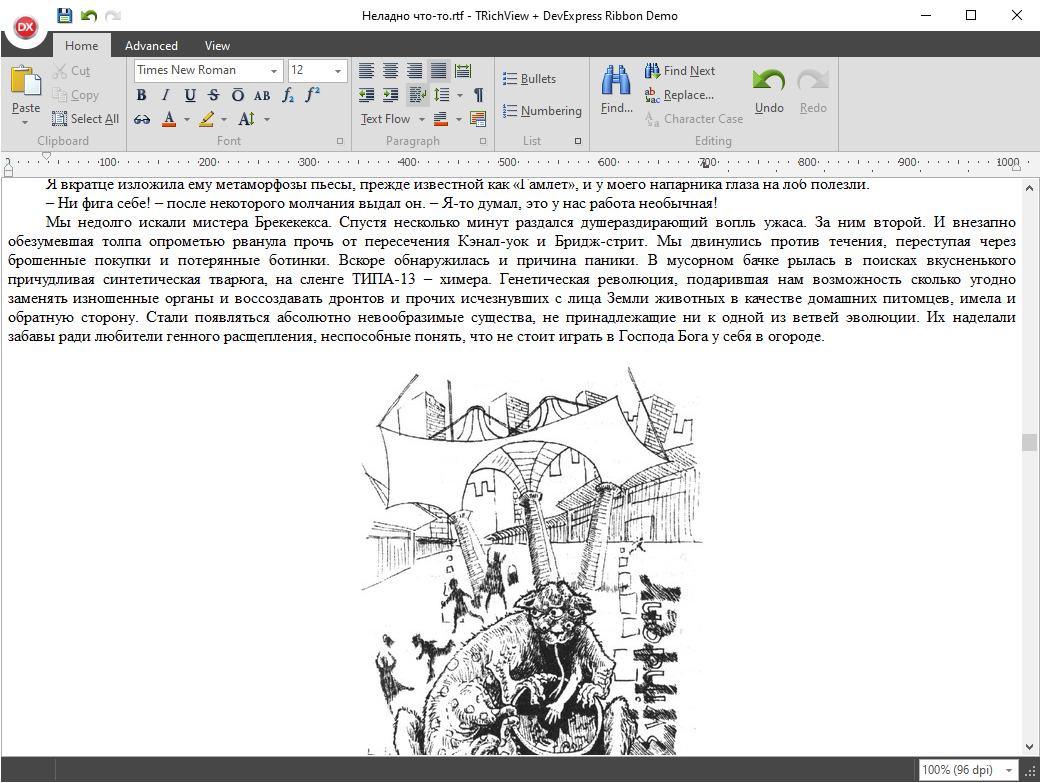
Task: Click the Bullets list button
Action: point(529,79)
